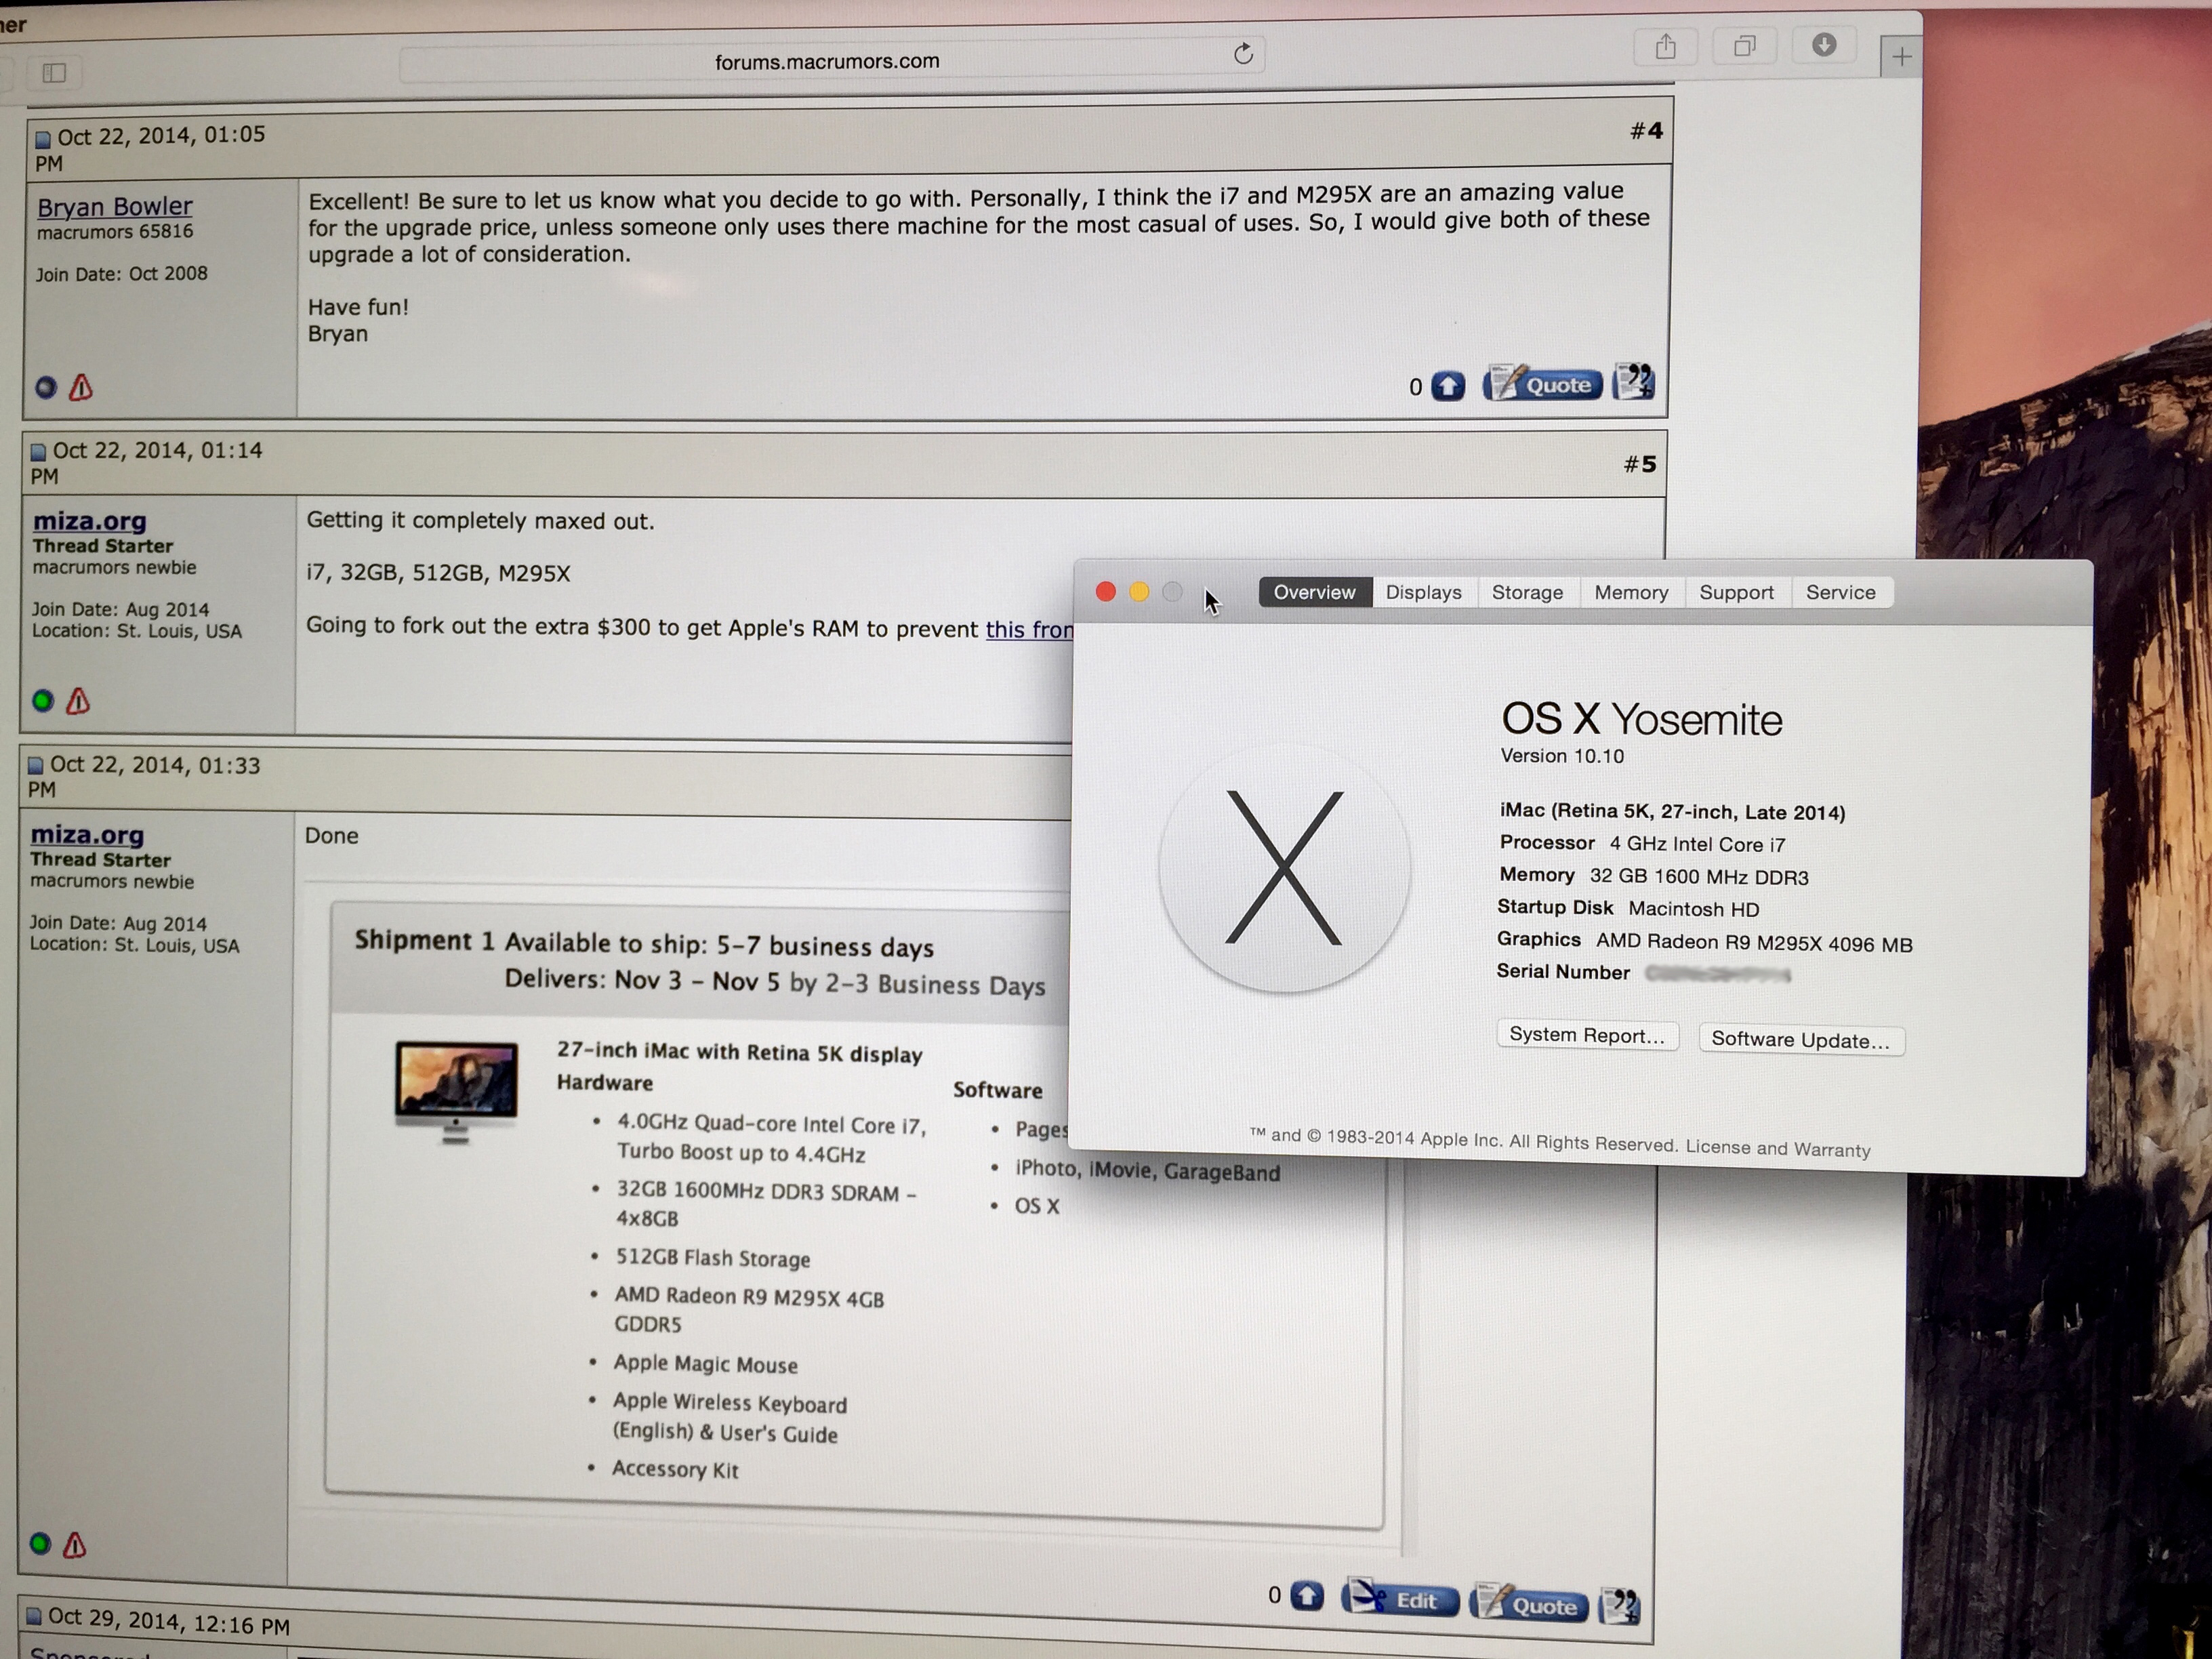Viewport: 2212px width, 1659px height.
Task: Click '512GB Flash Storage' list item
Action: coord(713,1258)
